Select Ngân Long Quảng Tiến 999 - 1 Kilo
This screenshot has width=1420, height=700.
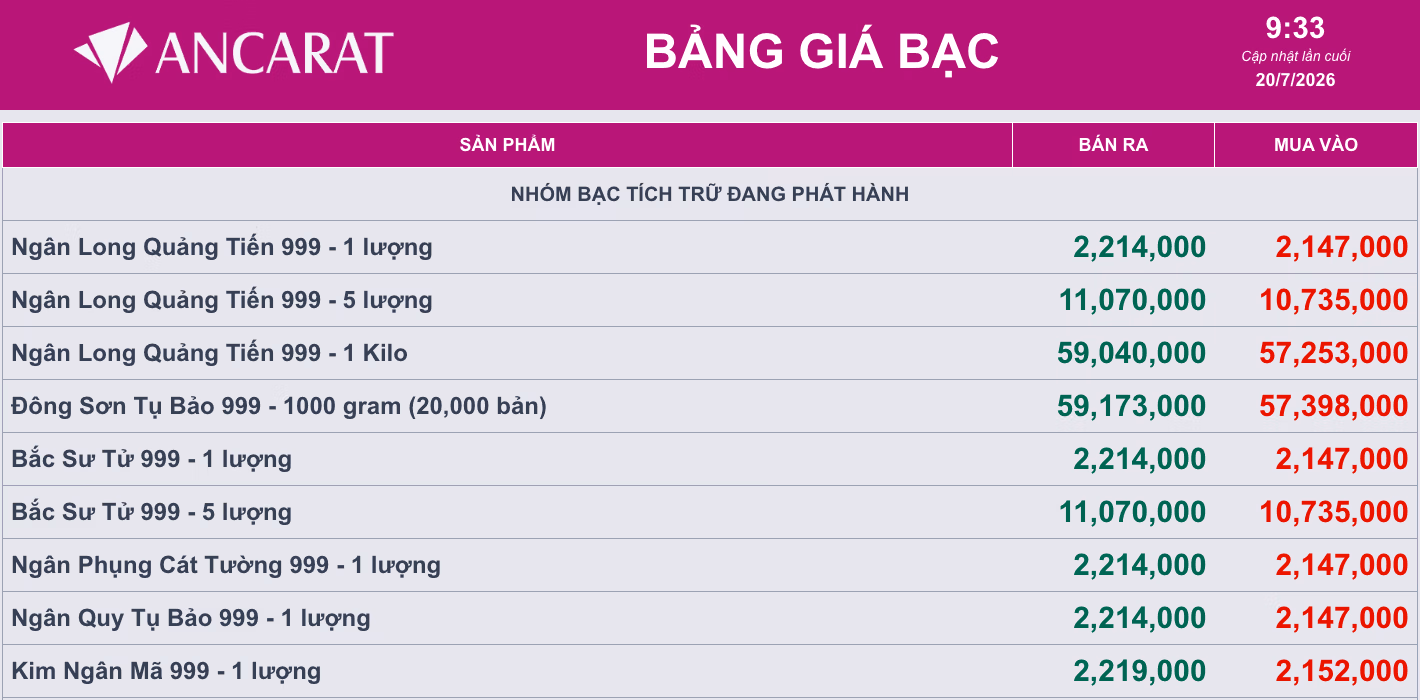[710, 353]
